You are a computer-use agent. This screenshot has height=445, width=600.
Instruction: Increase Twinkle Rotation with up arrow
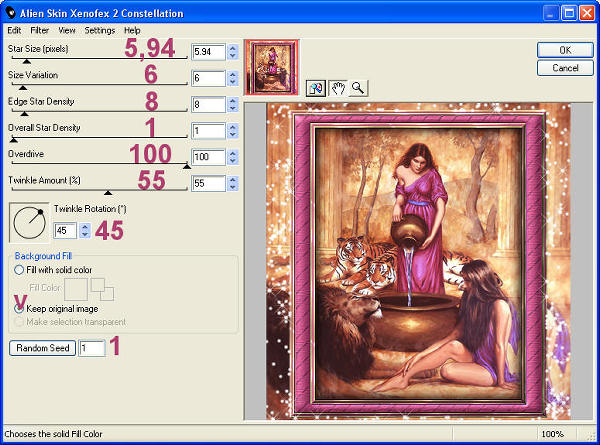pos(85,227)
